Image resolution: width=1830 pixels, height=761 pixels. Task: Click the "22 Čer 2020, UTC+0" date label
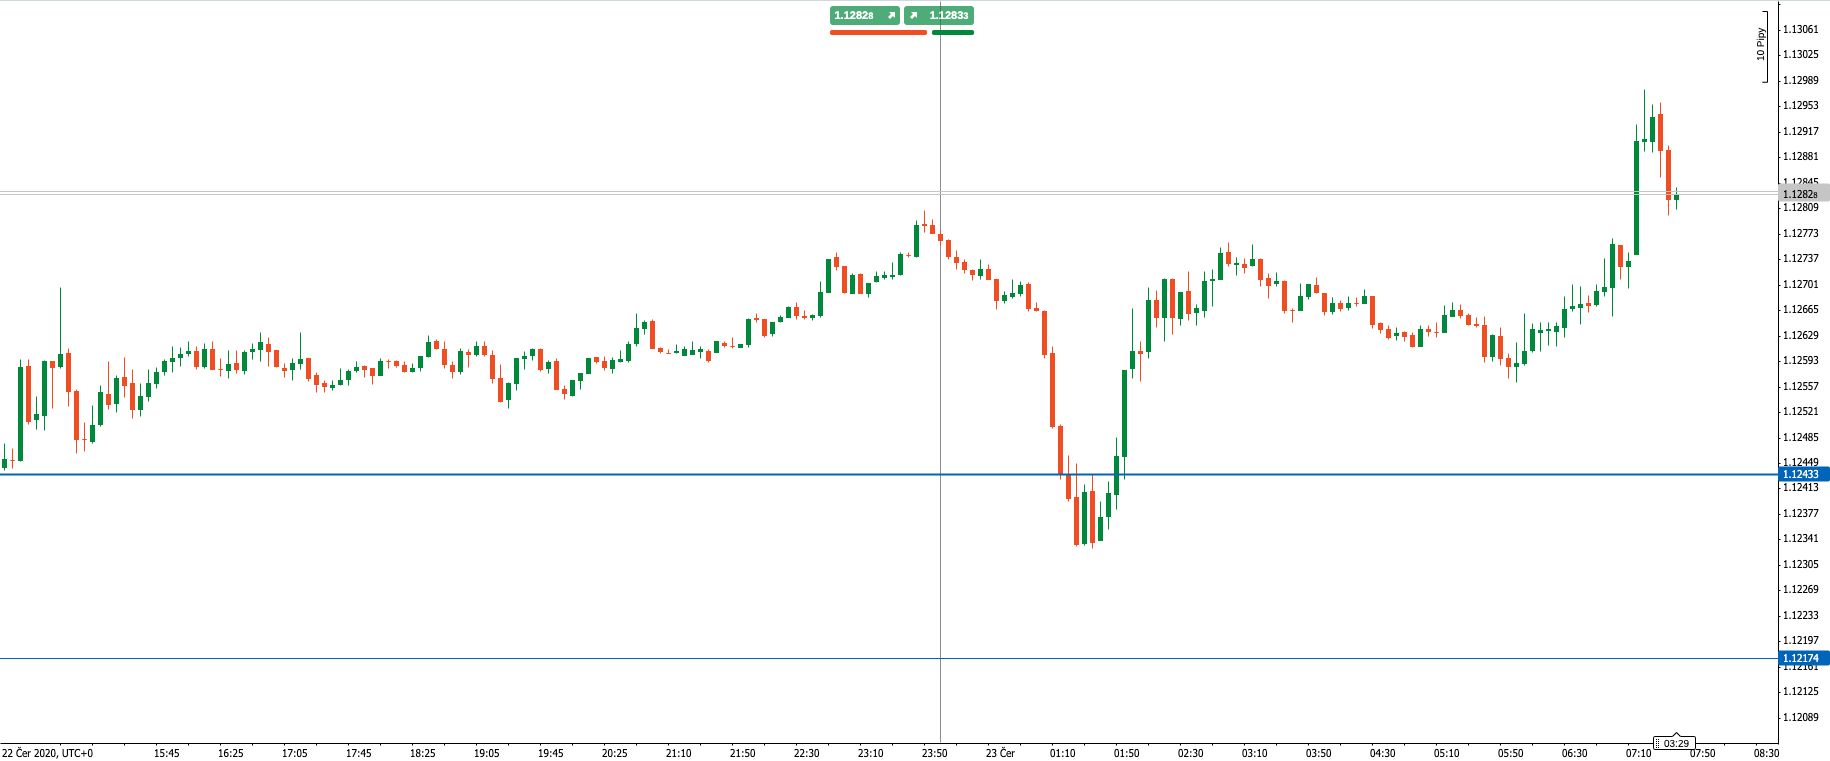tap(47, 753)
